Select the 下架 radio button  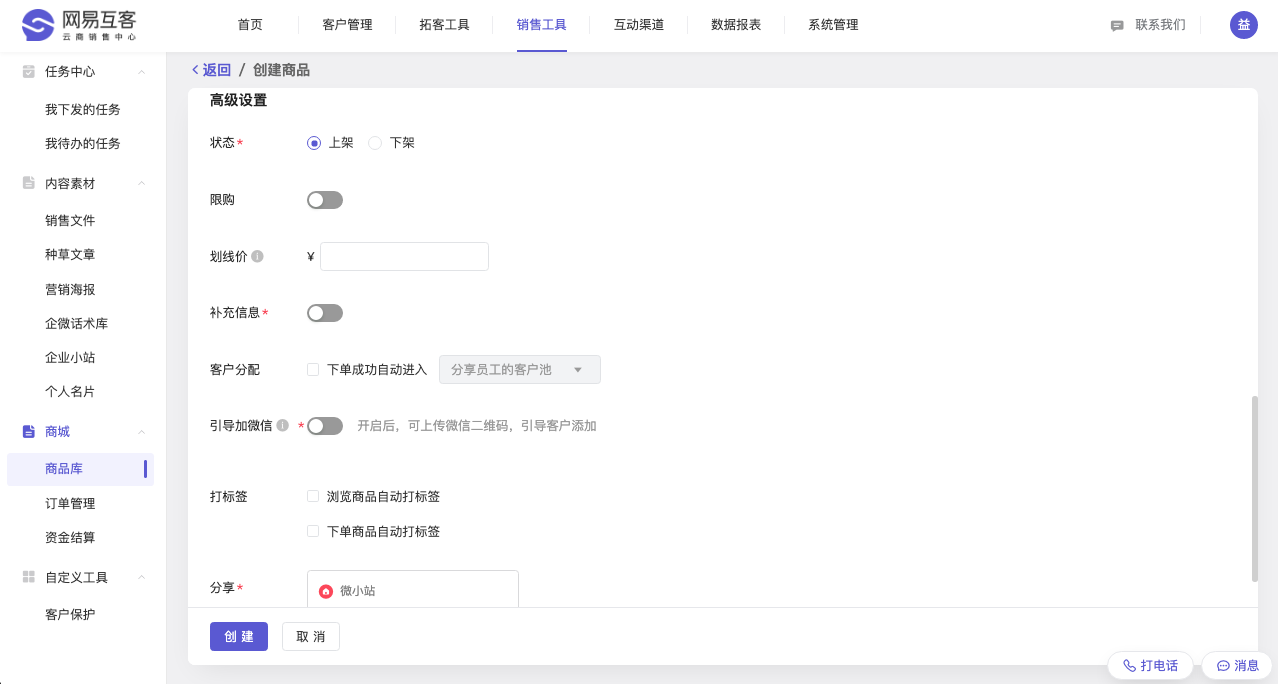pyautogui.click(x=375, y=143)
